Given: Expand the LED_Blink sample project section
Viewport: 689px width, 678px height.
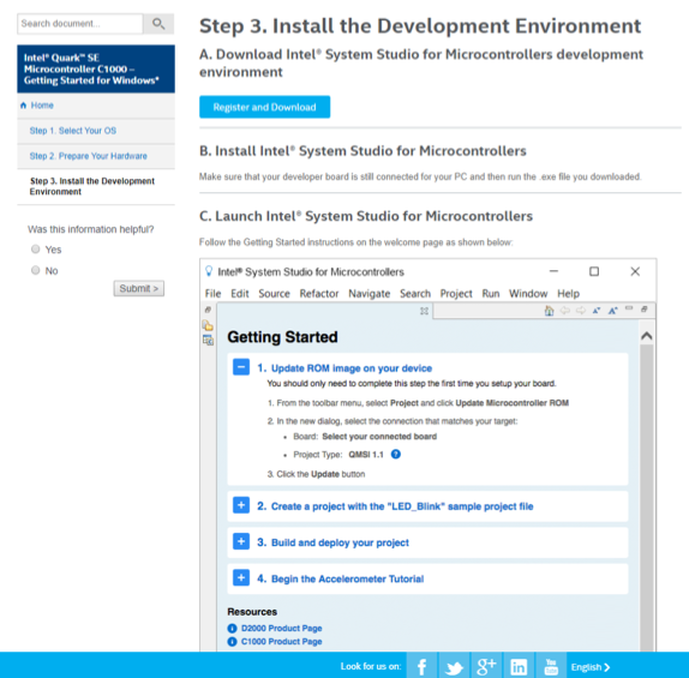Looking at the screenshot, I should pos(241,506).
